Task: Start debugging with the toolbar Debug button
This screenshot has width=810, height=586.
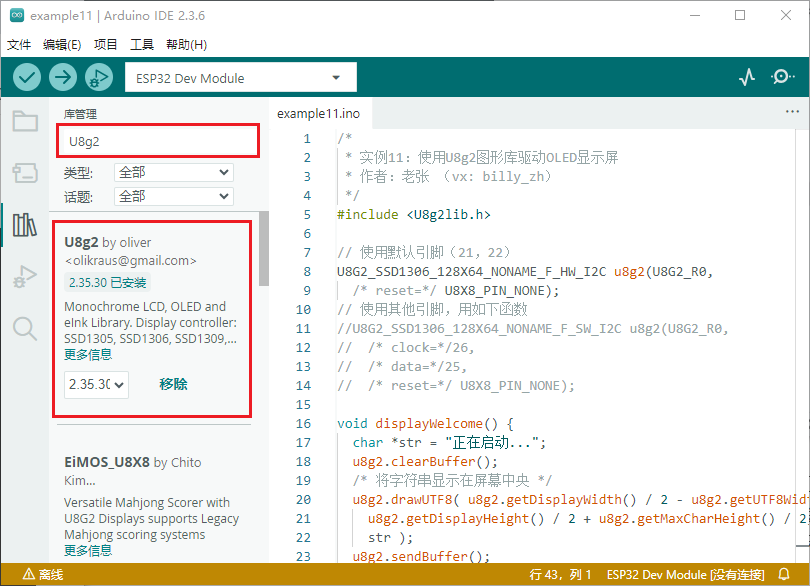Action: tap(99, 78)
